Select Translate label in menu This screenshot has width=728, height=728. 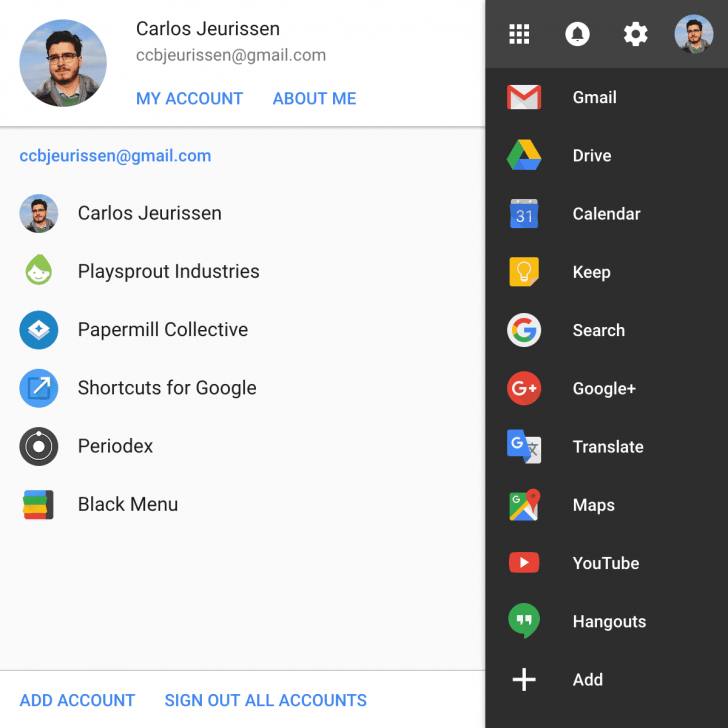608,447
